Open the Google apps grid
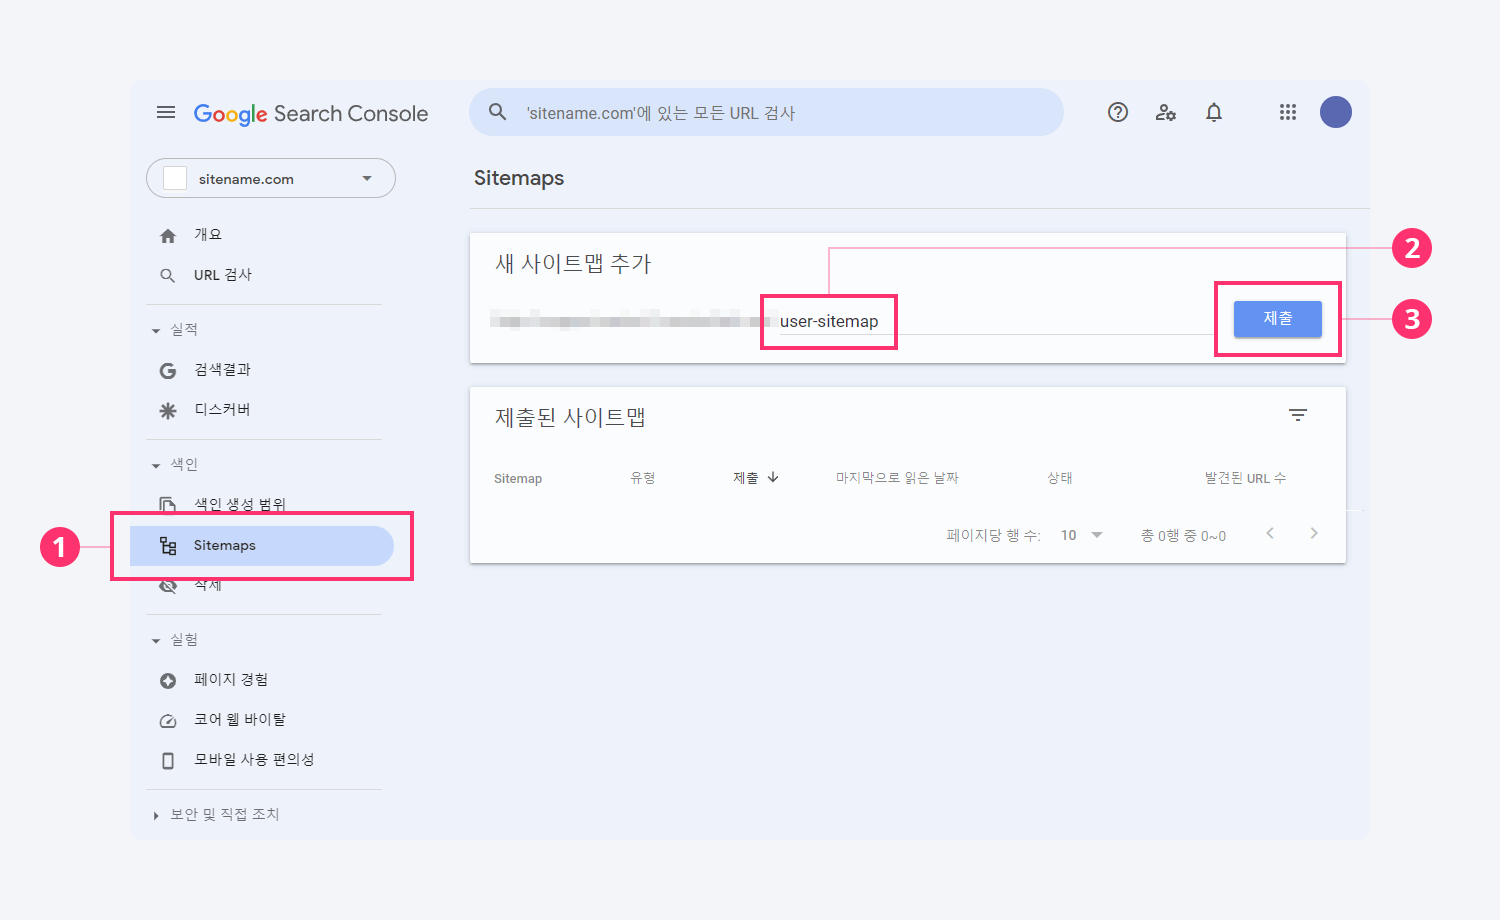 (1288, 113)
